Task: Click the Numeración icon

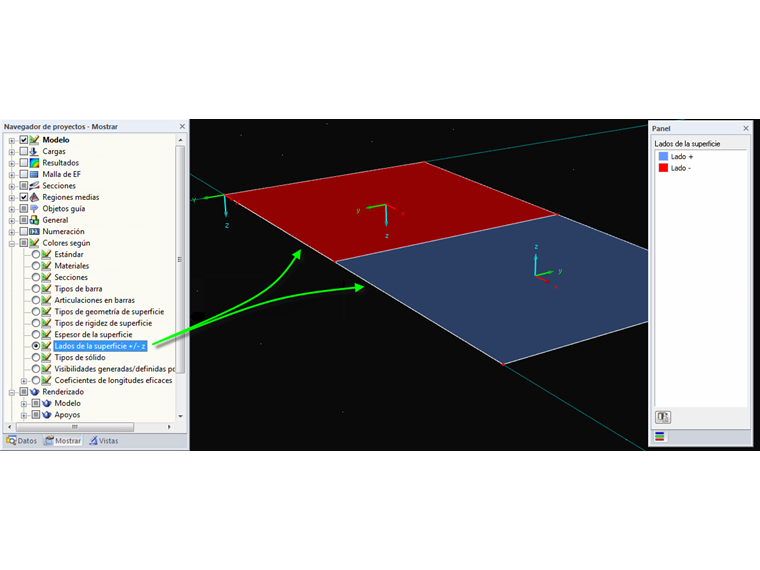Action: click(34, 232)
